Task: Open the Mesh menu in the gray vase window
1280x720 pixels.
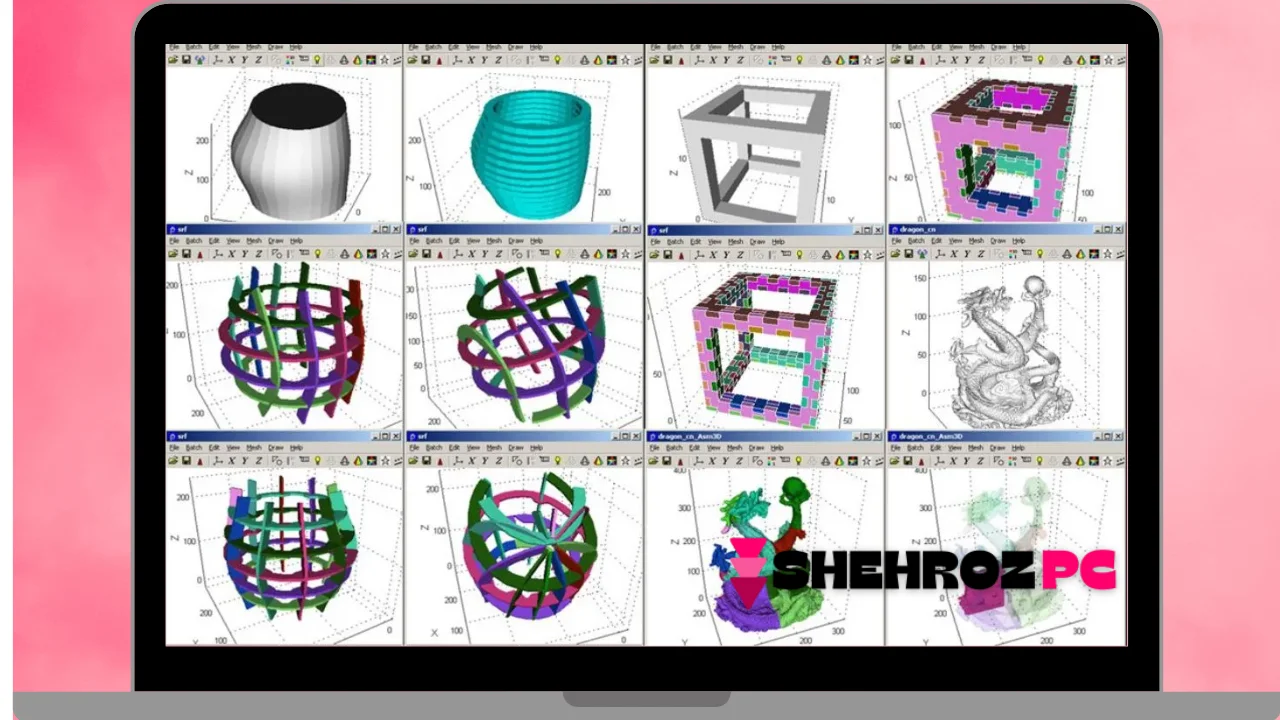Action: click(253, 47)
